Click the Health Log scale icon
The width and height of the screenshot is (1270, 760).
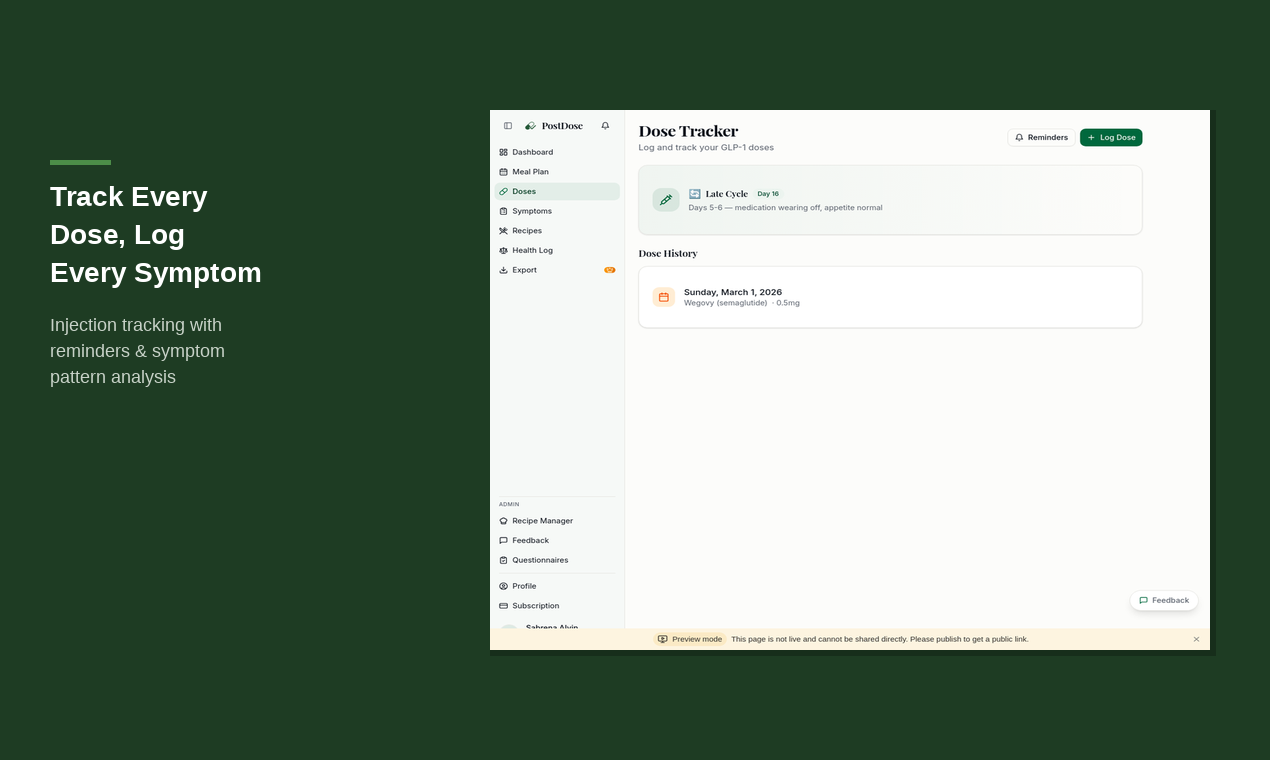(x=503, y=250)
